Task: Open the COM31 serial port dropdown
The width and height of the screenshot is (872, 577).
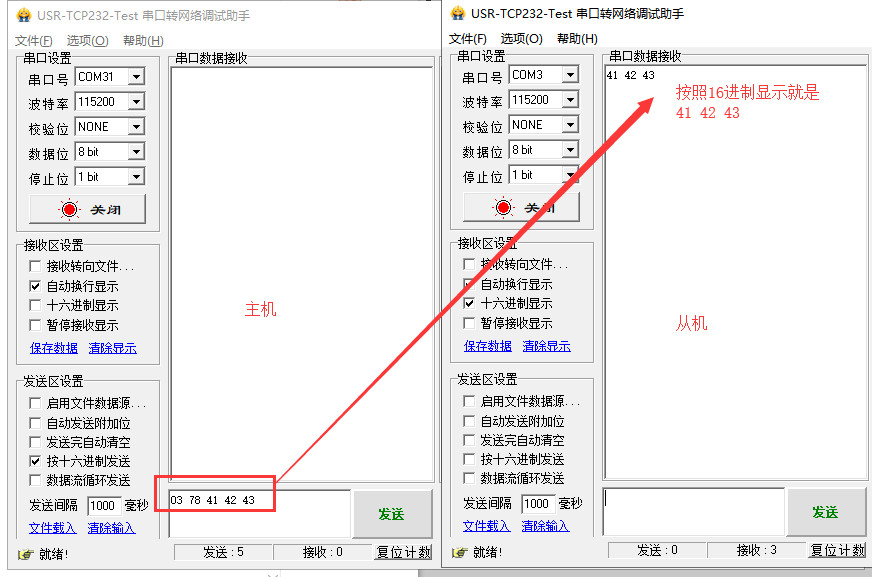Action: click(x=136, y=77)
